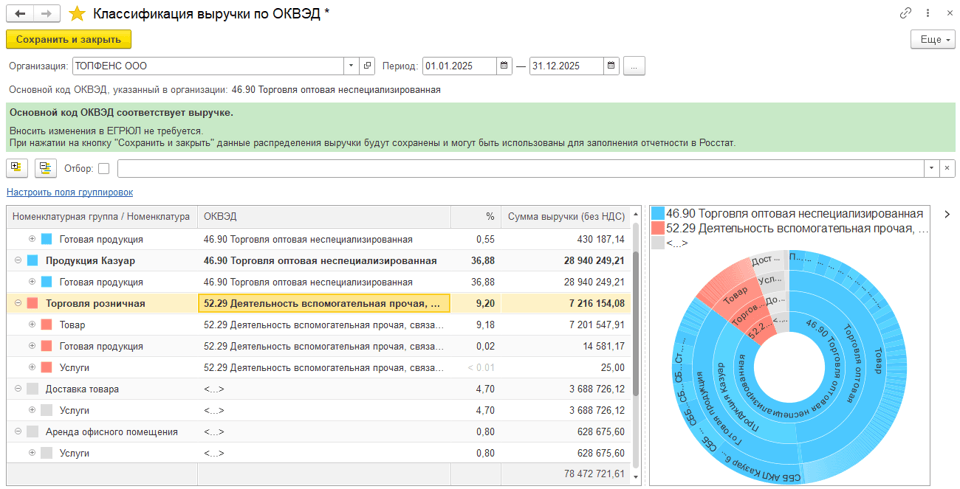Click the back navigation arrow
The image size is (960, 489).
pos(20,14)
